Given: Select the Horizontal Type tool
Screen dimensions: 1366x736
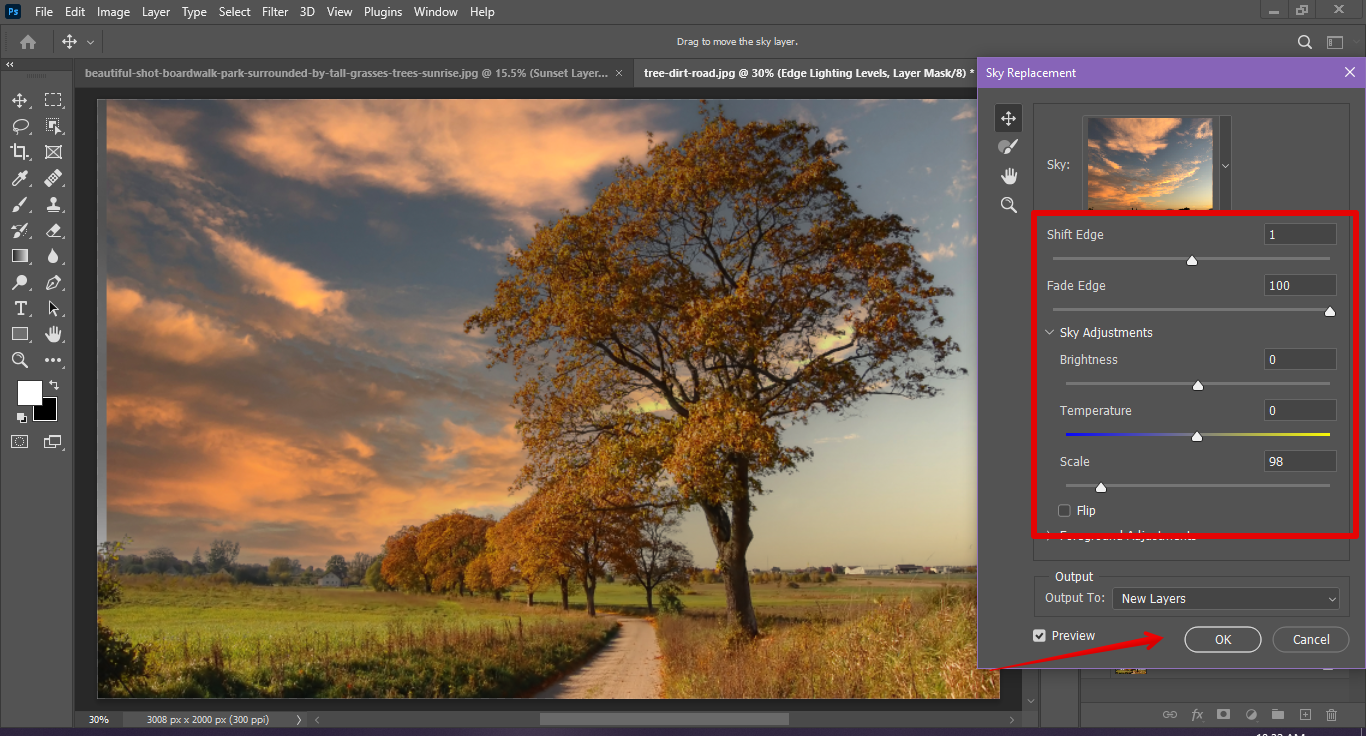Looking at the screenshot, I should [x=20, y=308].
